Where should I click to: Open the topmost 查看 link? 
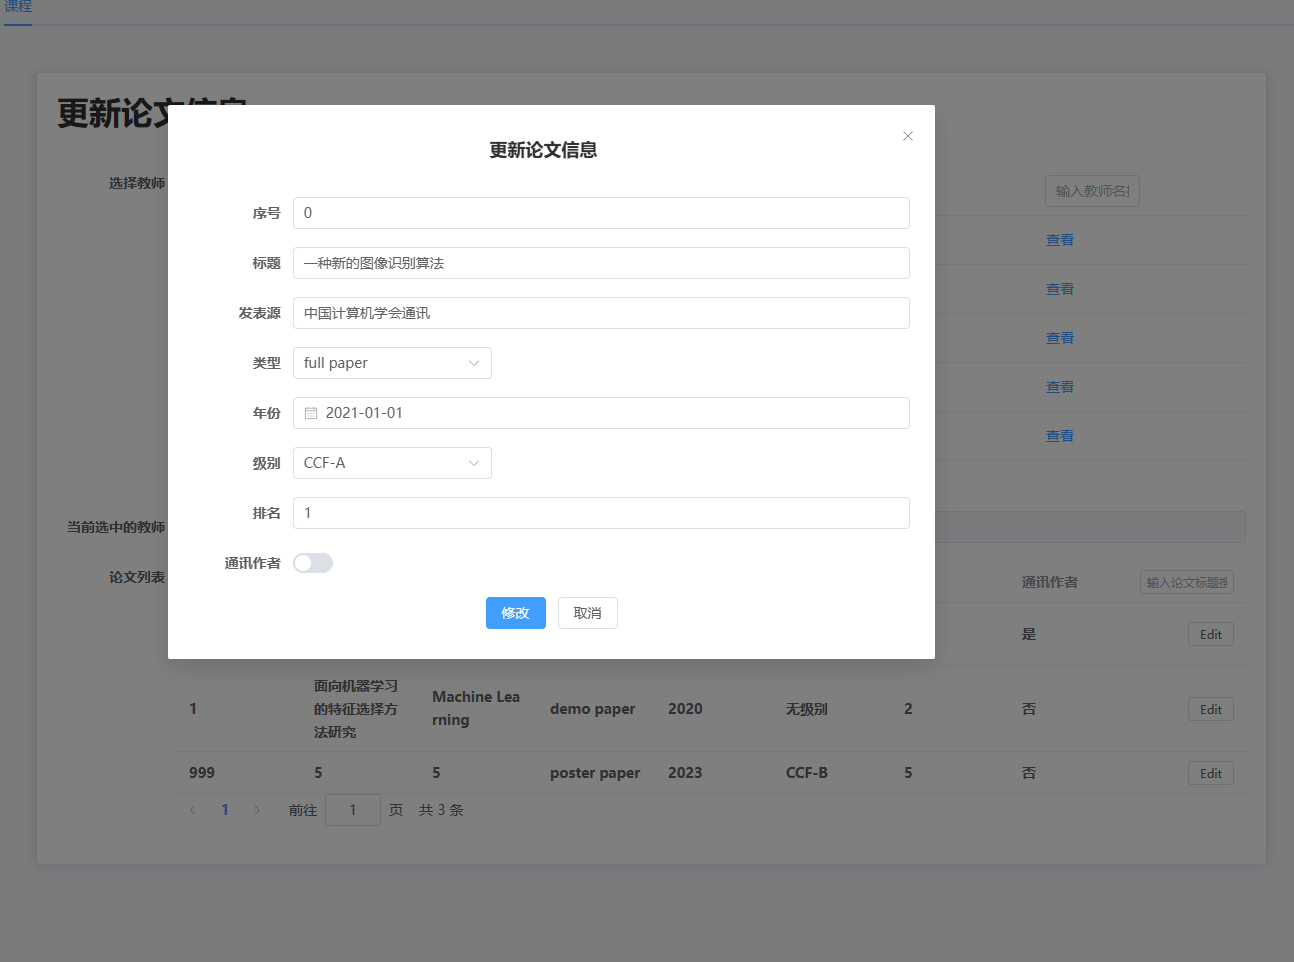(1059, 239)
